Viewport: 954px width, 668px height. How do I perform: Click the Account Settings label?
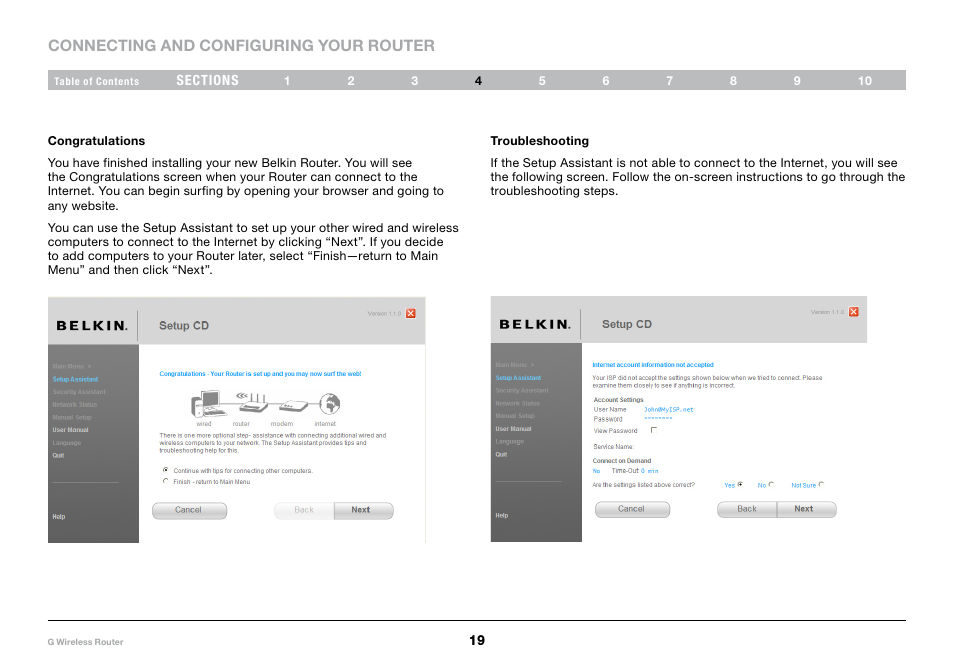[618, 400]
